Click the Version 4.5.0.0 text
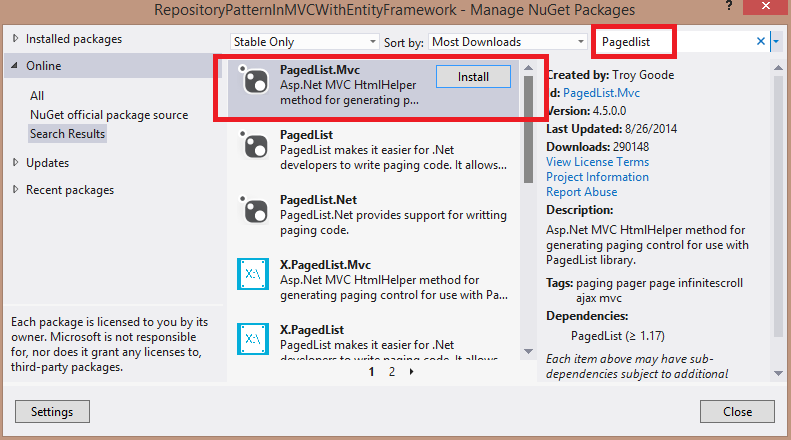Image resolution: width=791 pixels, height=440 pixels. pos(586,111)
